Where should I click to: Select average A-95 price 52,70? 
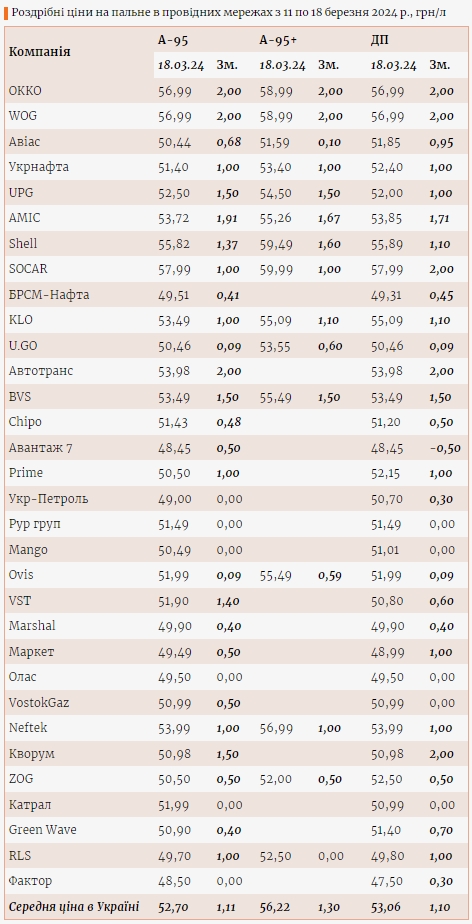click(174, 908)
